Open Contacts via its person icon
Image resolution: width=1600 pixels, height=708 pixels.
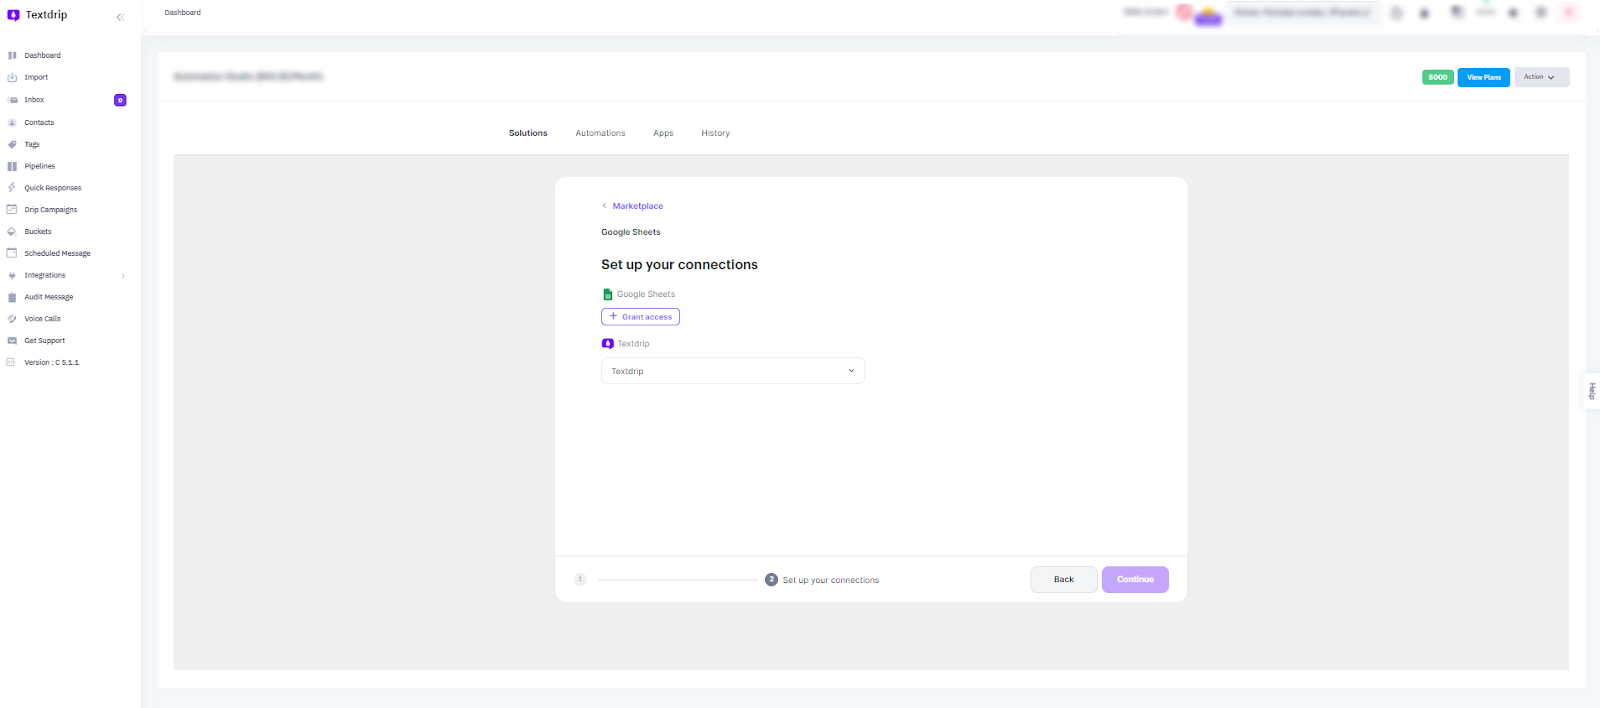pos(12,122)
